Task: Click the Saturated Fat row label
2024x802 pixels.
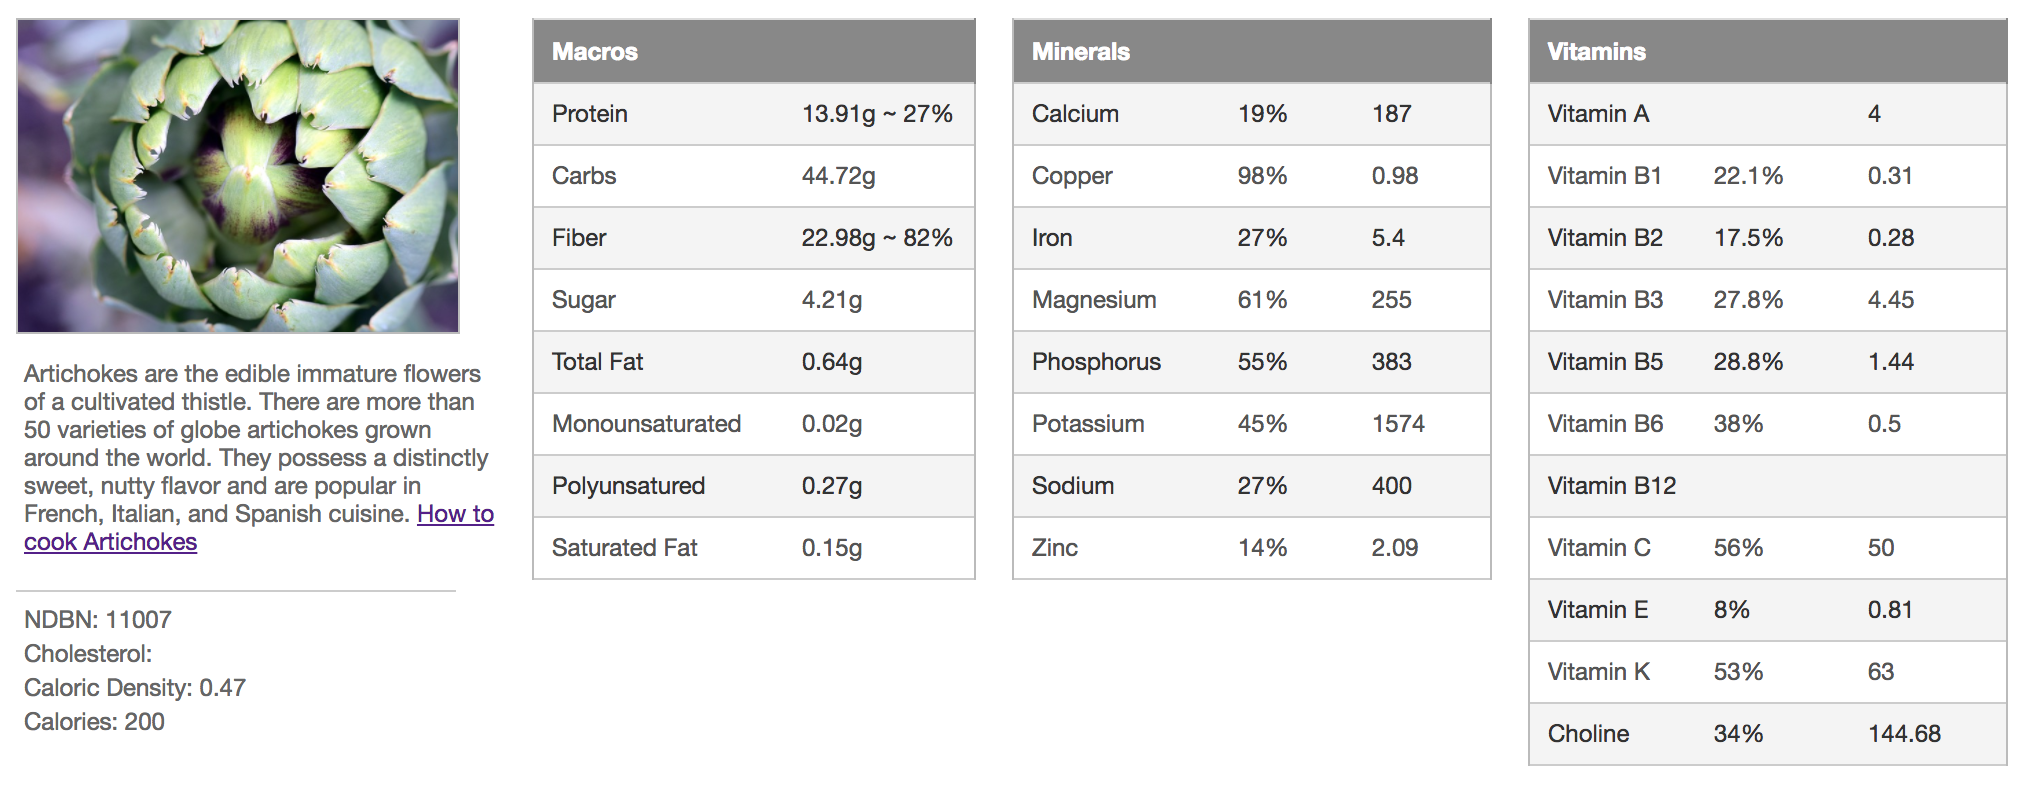Action: [624, 548]
